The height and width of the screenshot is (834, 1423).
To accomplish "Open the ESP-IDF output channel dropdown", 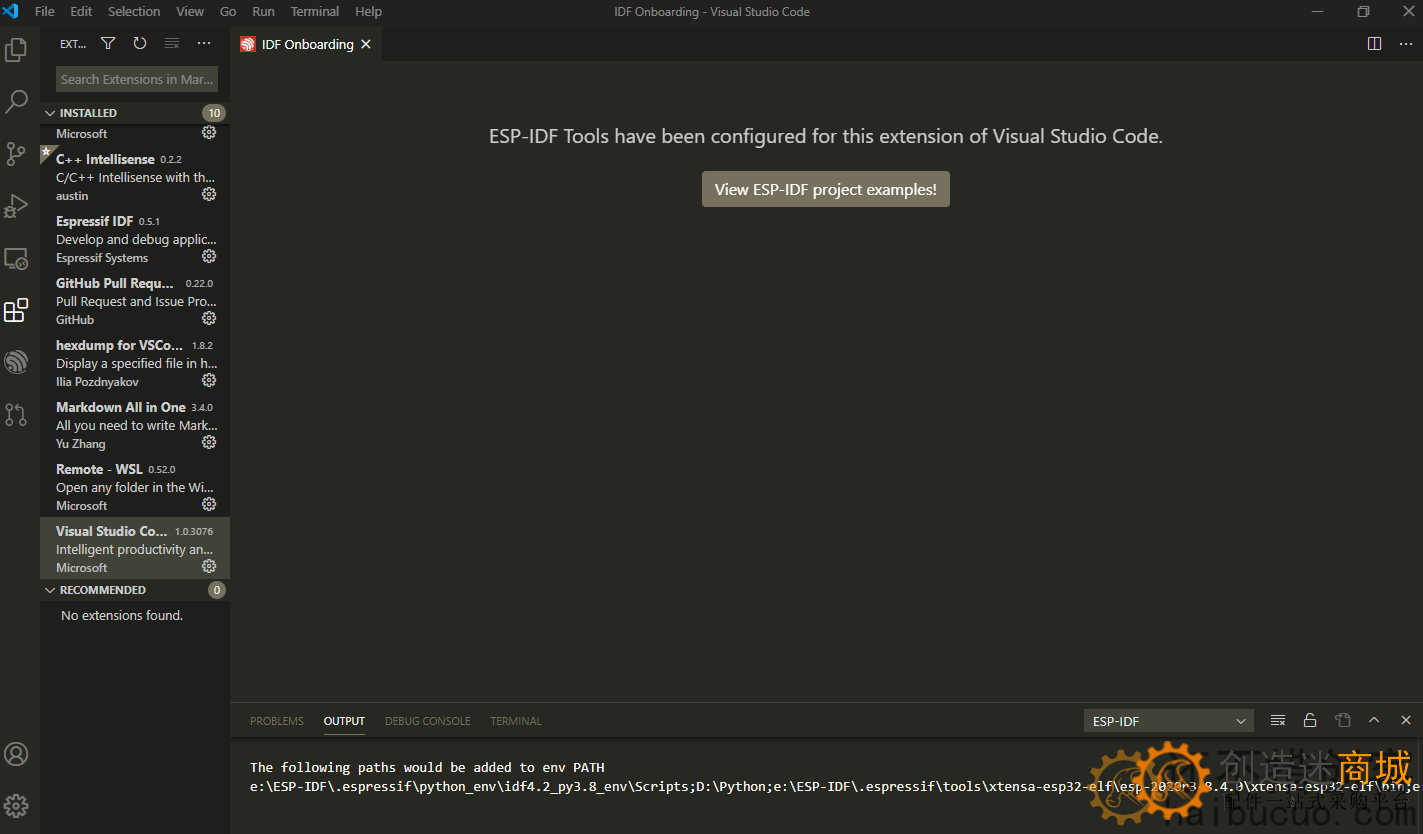I will pyautogui.click(x=1169, y=721).
